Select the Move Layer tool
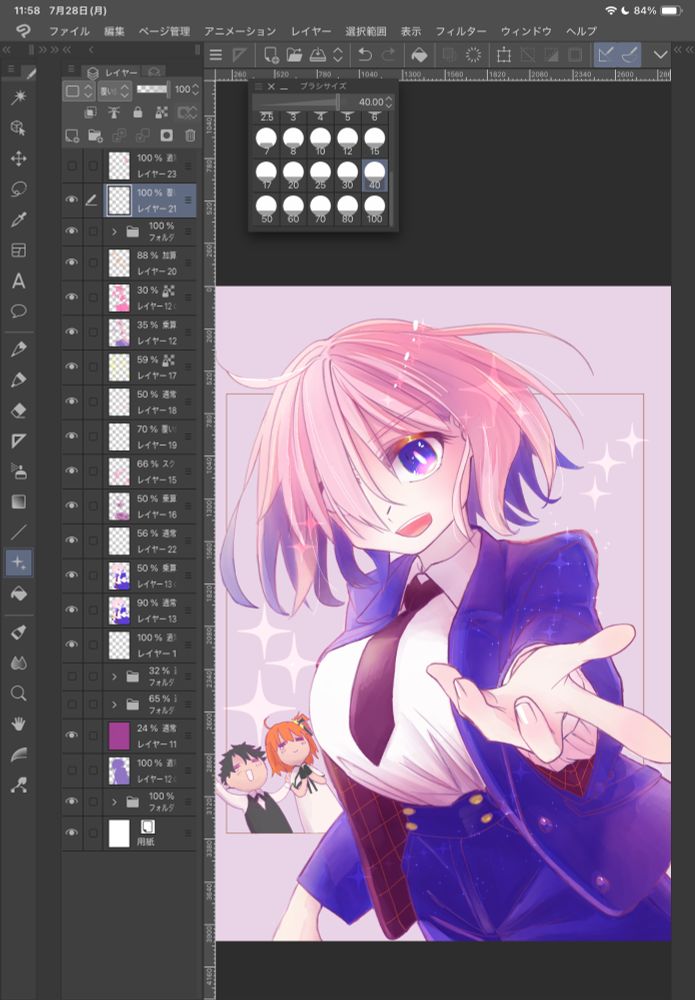The height and width of the screenshot is (1000, 695). click(18, 158)
